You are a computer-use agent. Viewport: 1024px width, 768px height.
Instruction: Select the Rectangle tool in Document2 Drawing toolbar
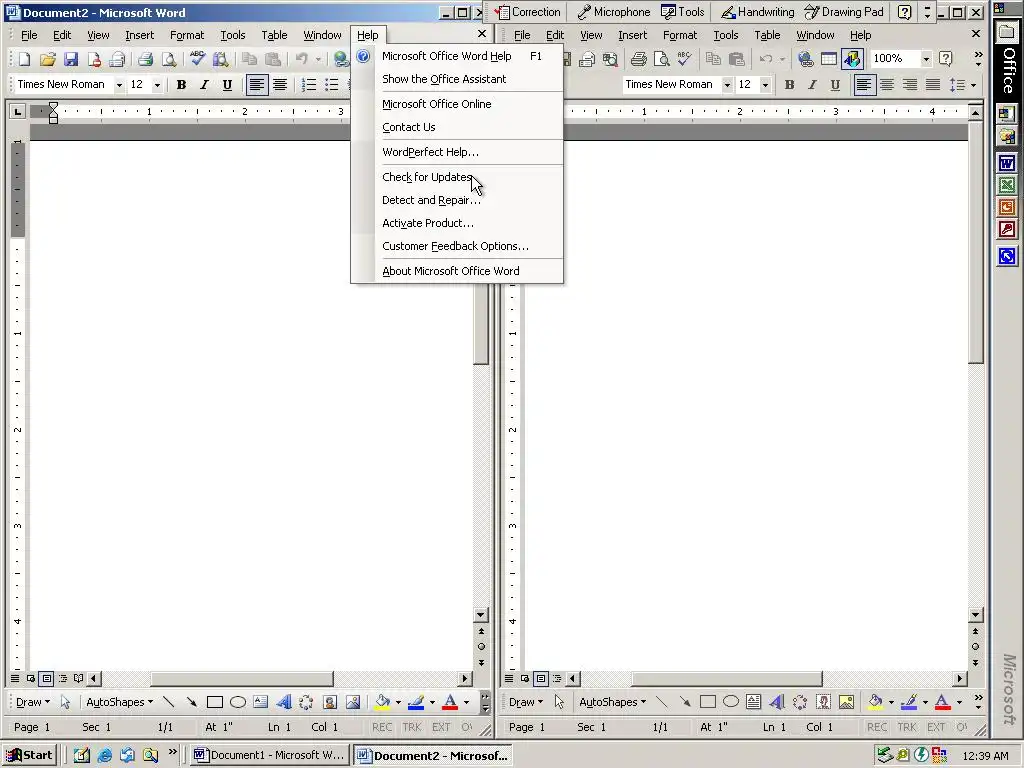pos(215,702)
